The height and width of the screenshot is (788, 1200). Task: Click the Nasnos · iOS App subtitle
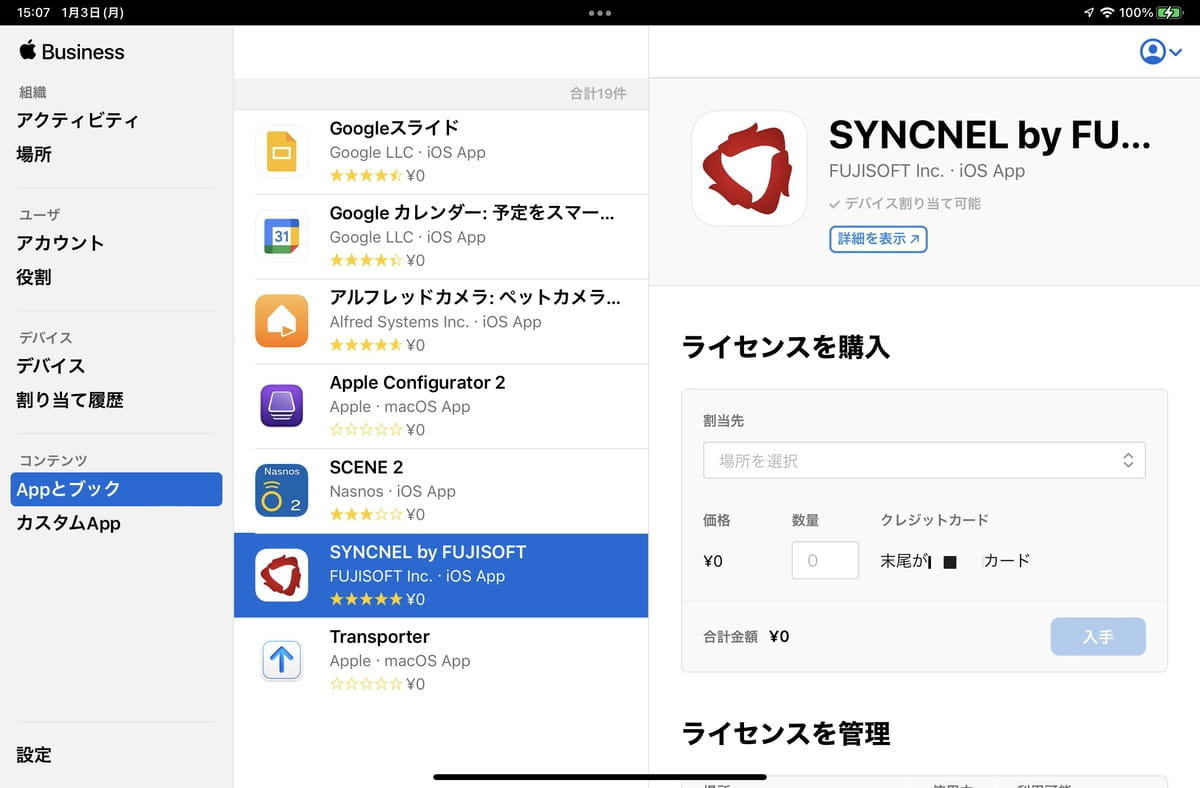point(393,491)
